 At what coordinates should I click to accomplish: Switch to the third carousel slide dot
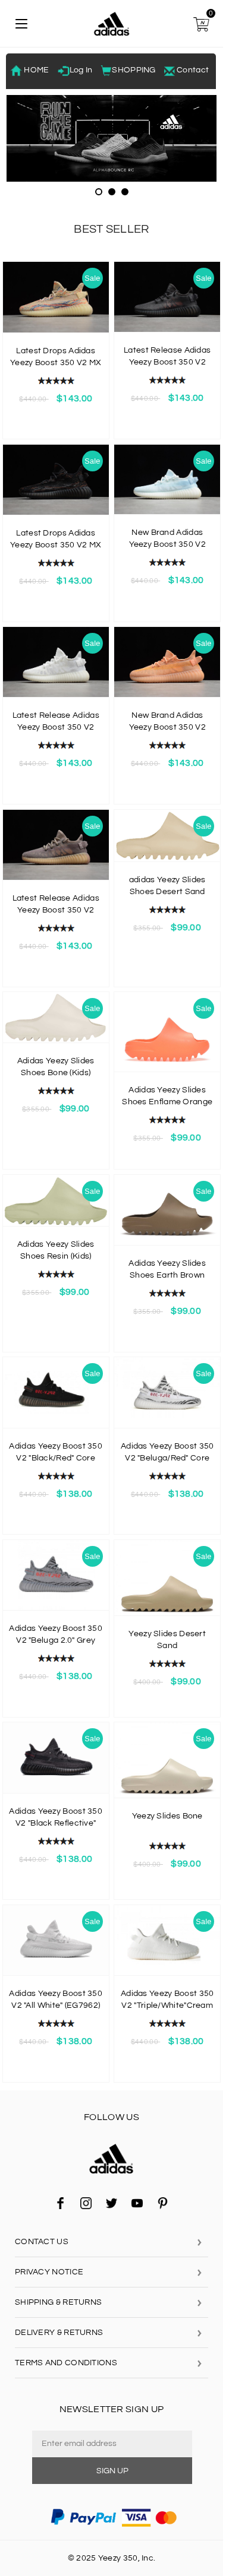coord(124,191)
